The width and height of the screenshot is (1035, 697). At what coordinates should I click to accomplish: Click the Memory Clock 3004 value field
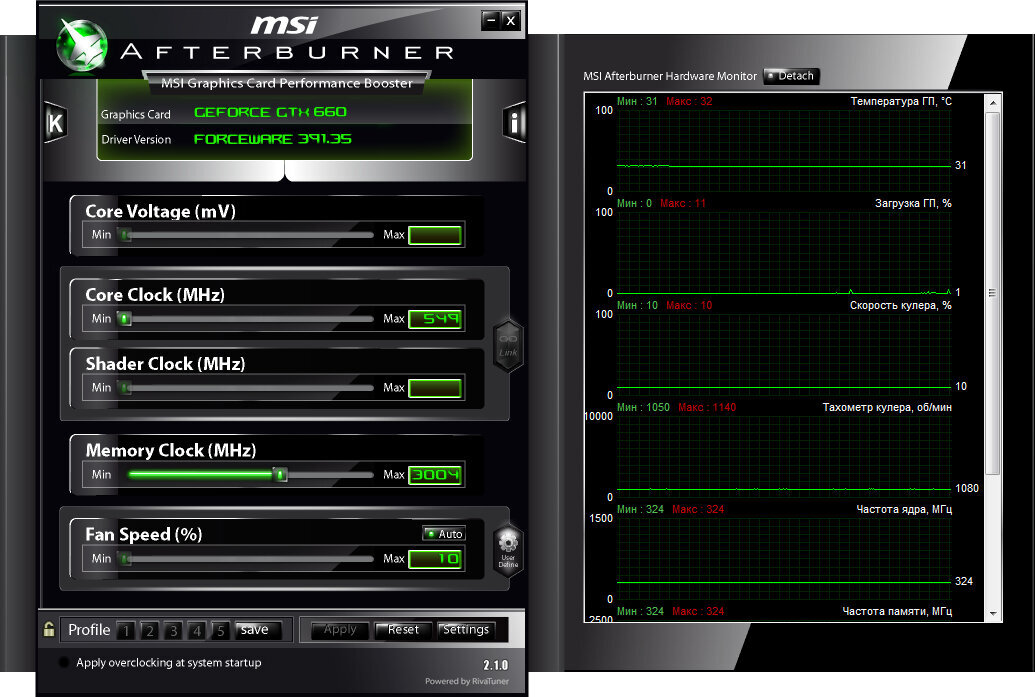(435, 475)
